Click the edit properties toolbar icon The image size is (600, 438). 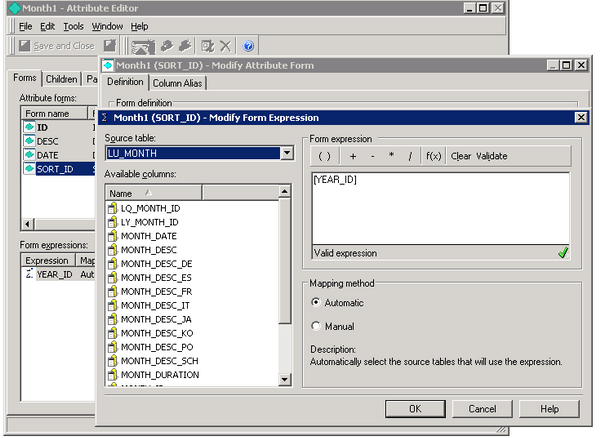click(x=208, y=46)
